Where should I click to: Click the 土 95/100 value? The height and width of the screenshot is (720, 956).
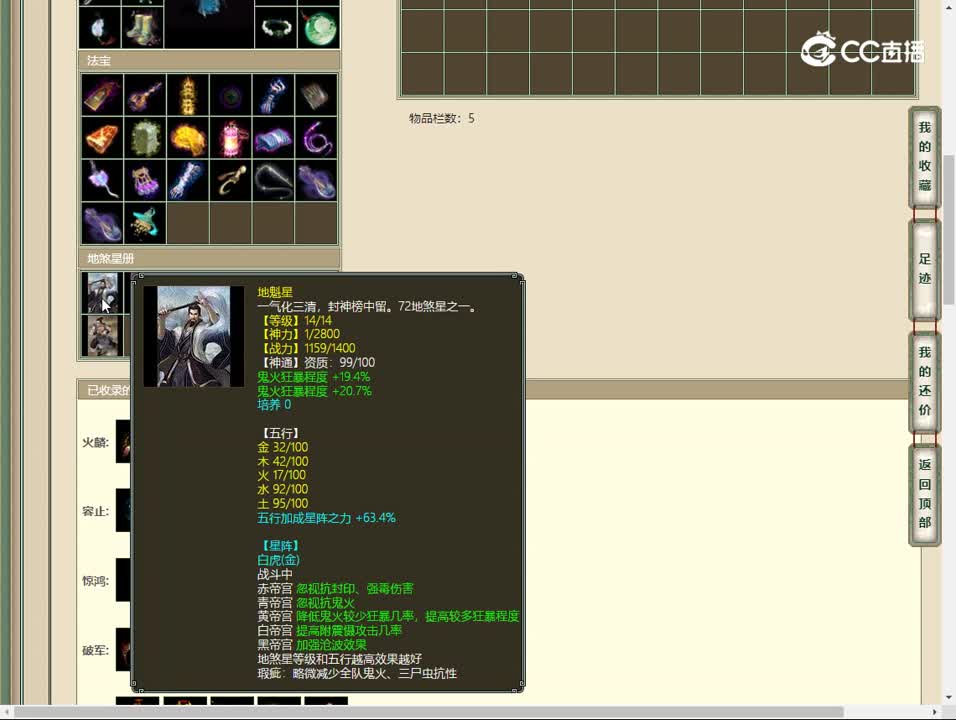(283, 504)
